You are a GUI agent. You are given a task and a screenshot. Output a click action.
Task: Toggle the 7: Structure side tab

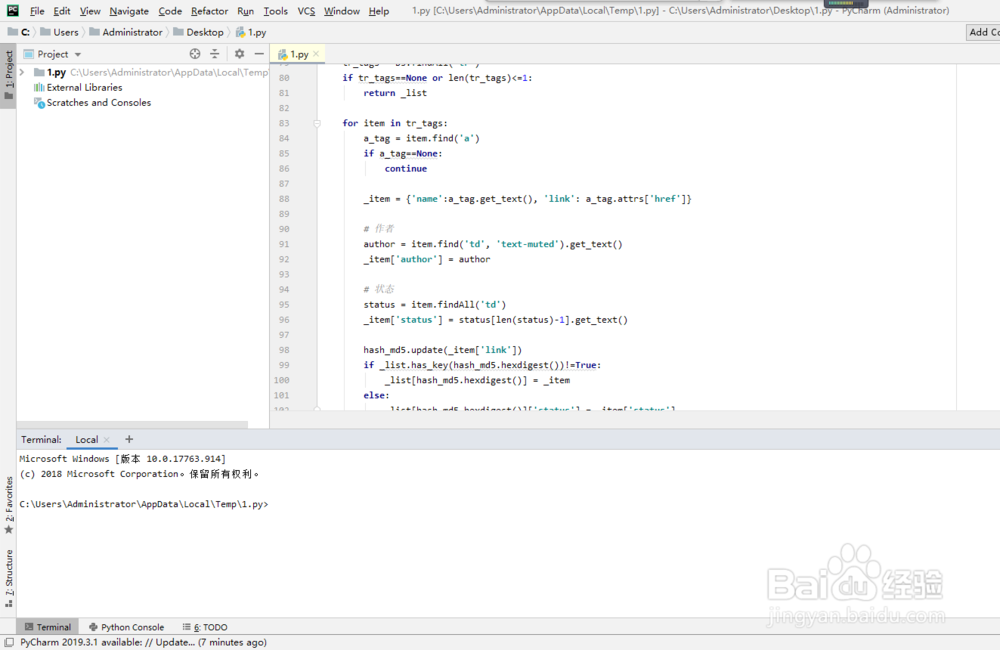click(8, 578)
